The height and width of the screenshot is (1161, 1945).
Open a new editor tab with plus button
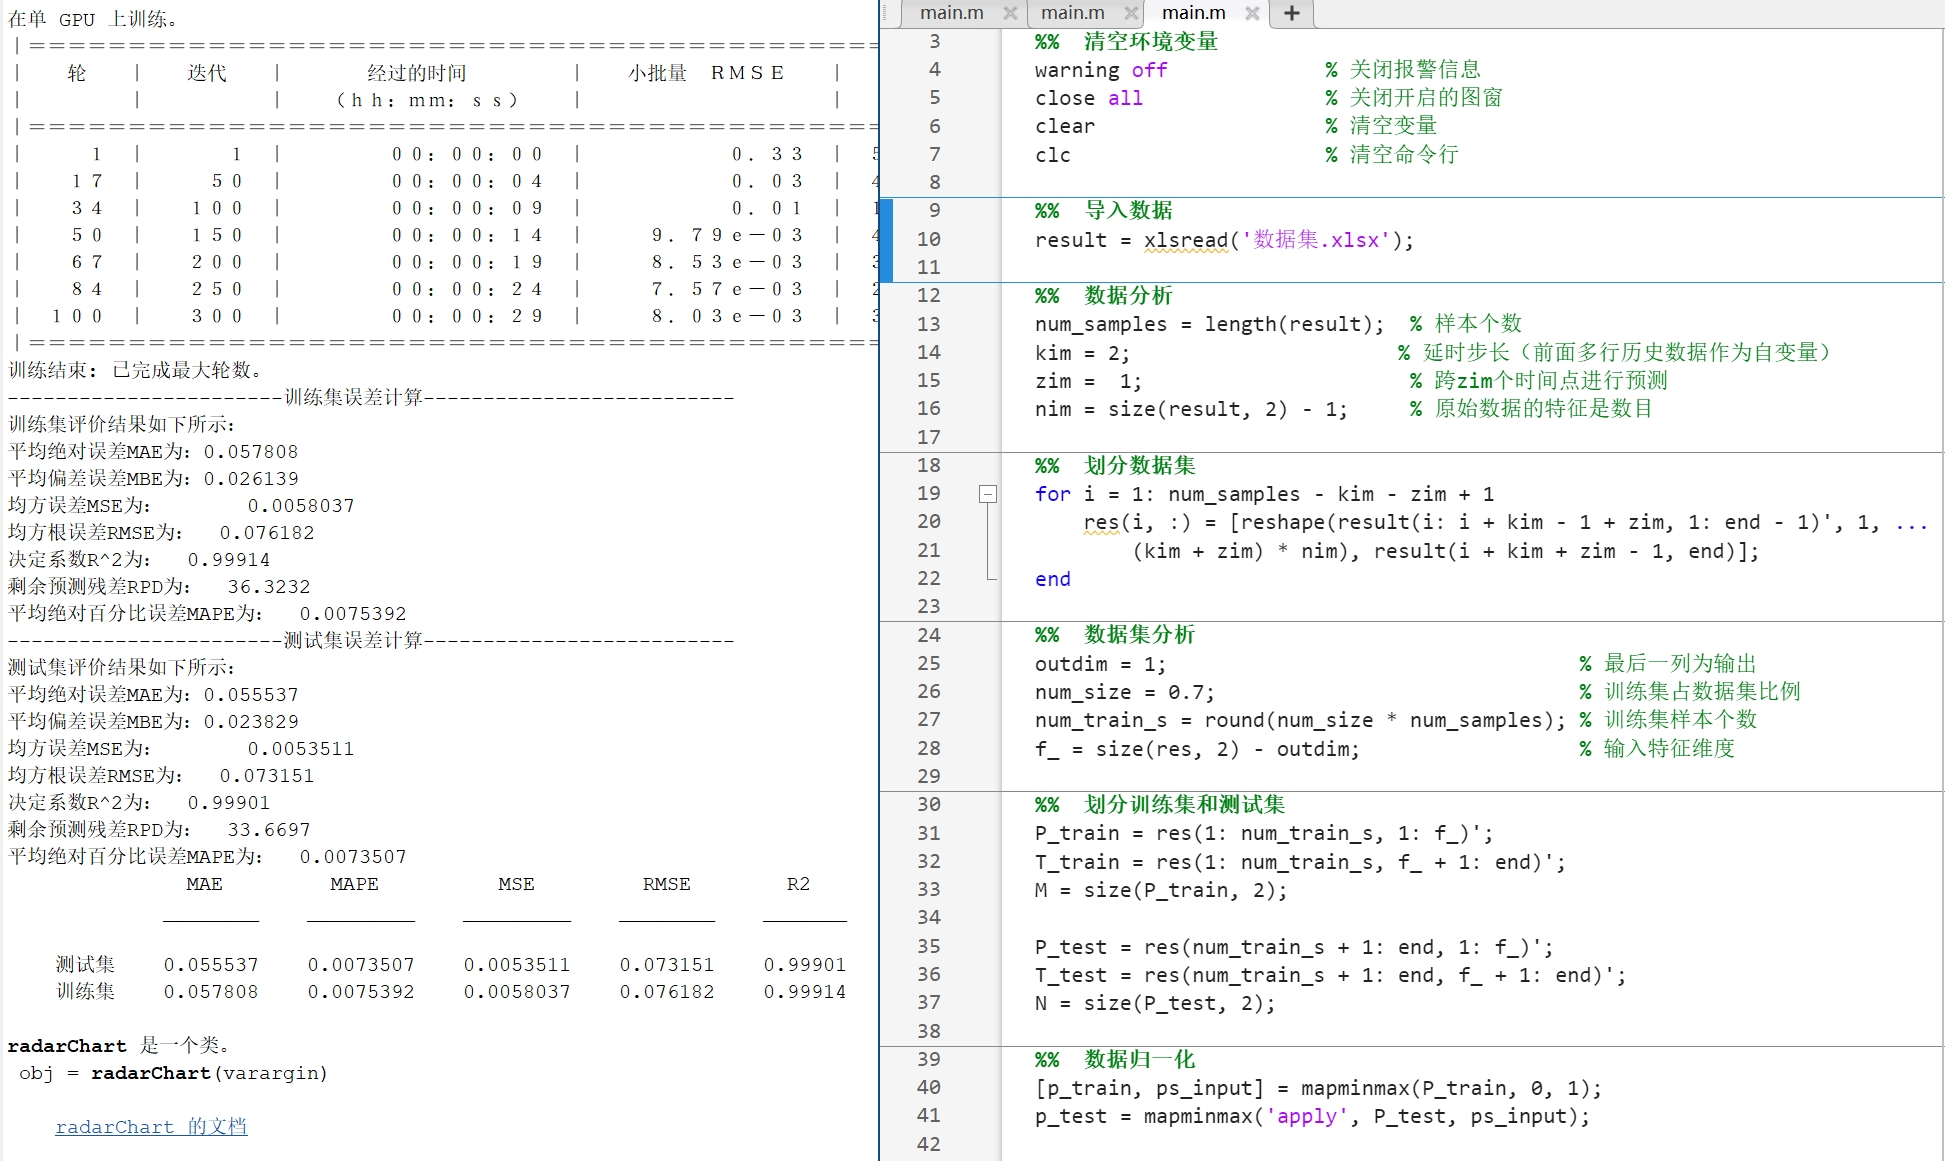coord(1291,13)
